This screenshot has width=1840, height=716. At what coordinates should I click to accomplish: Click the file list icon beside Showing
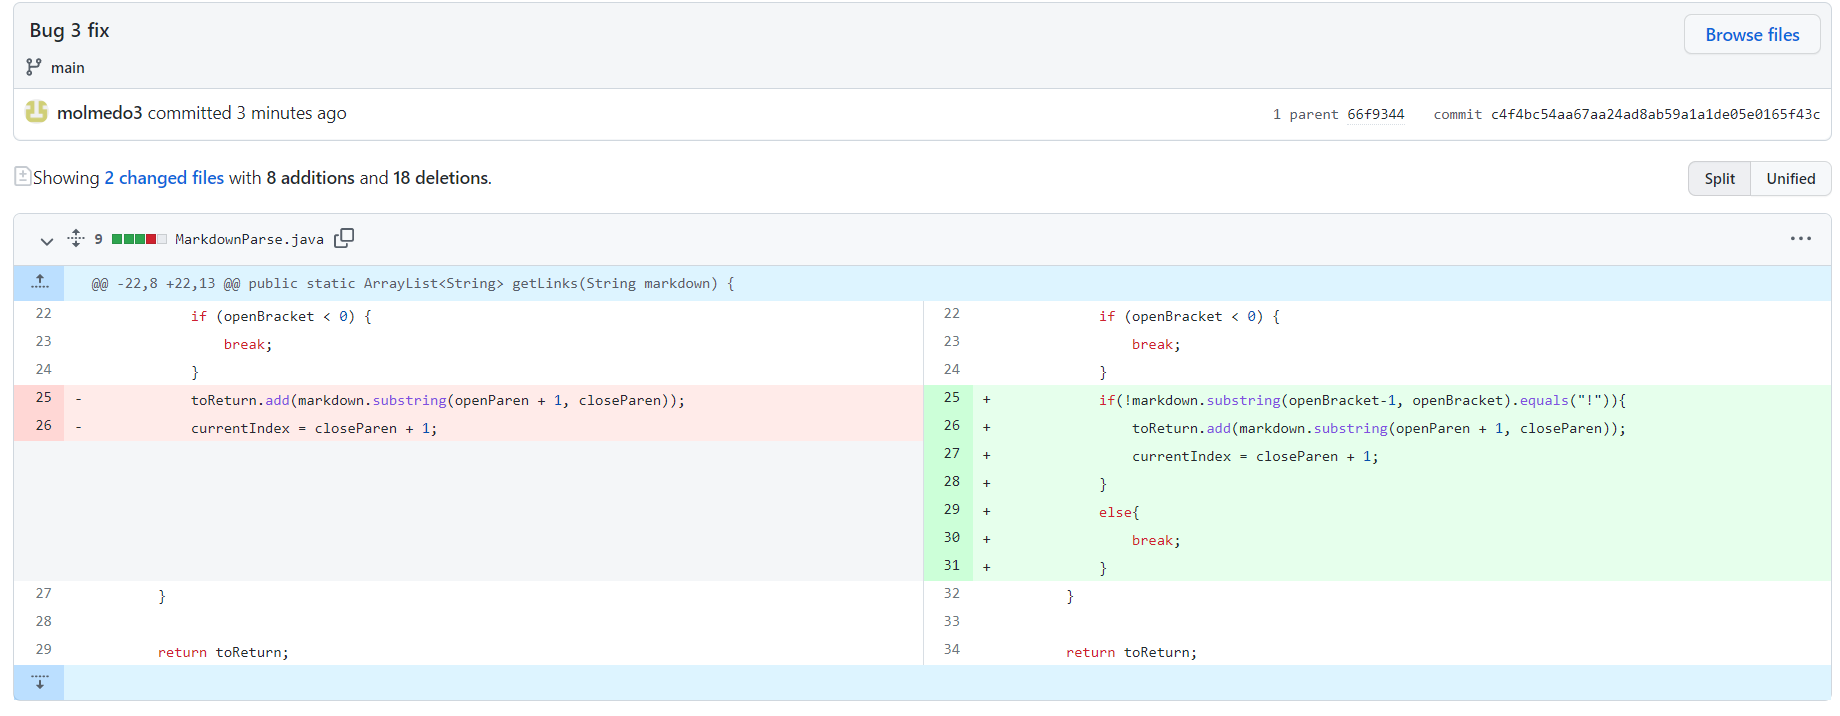pos(22,177)
